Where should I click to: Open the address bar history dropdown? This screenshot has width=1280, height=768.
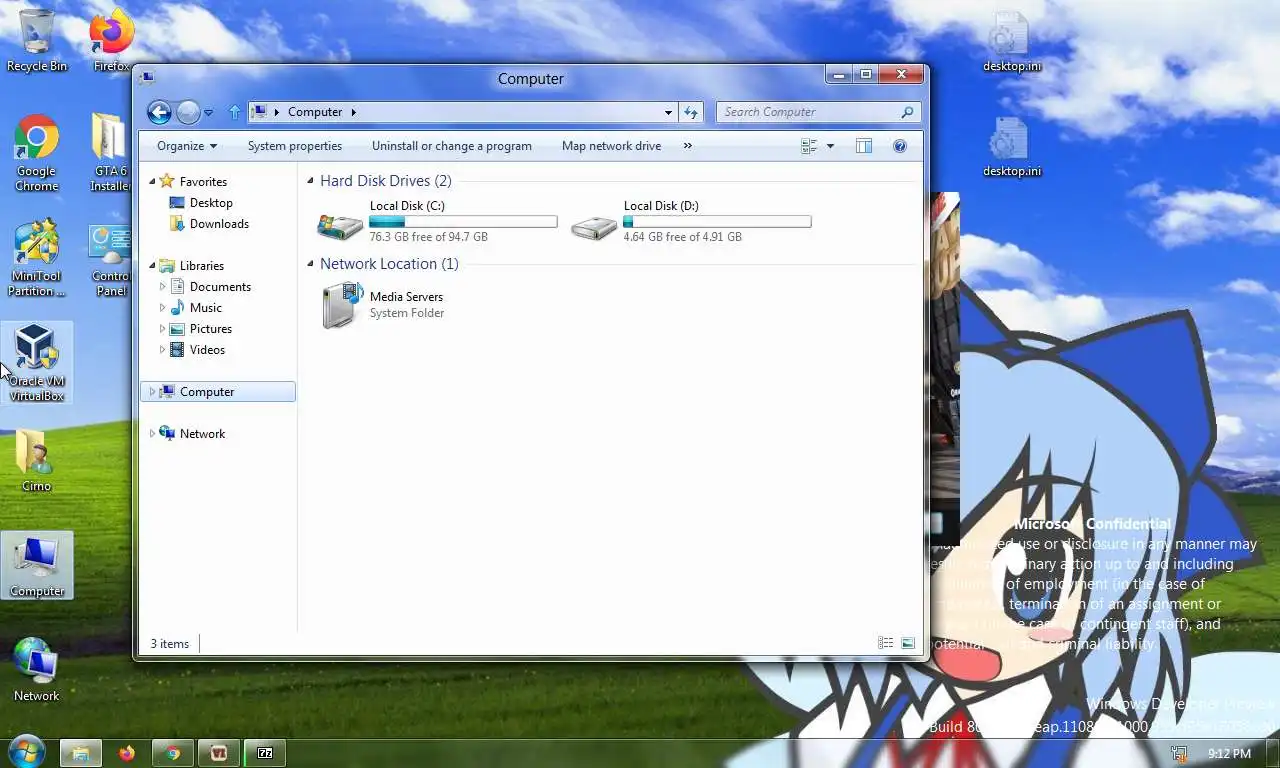668,112
